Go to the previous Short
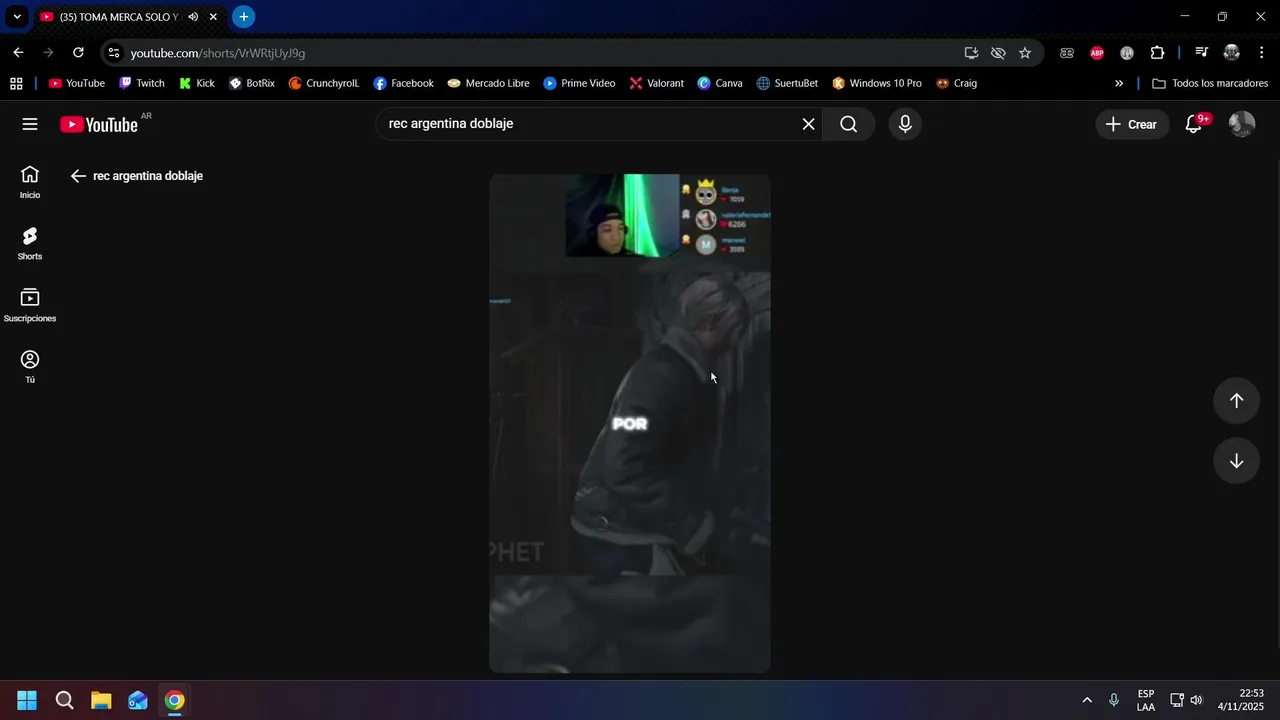The height and width of the screenshot is (720, 1280). coord(1236,400)
